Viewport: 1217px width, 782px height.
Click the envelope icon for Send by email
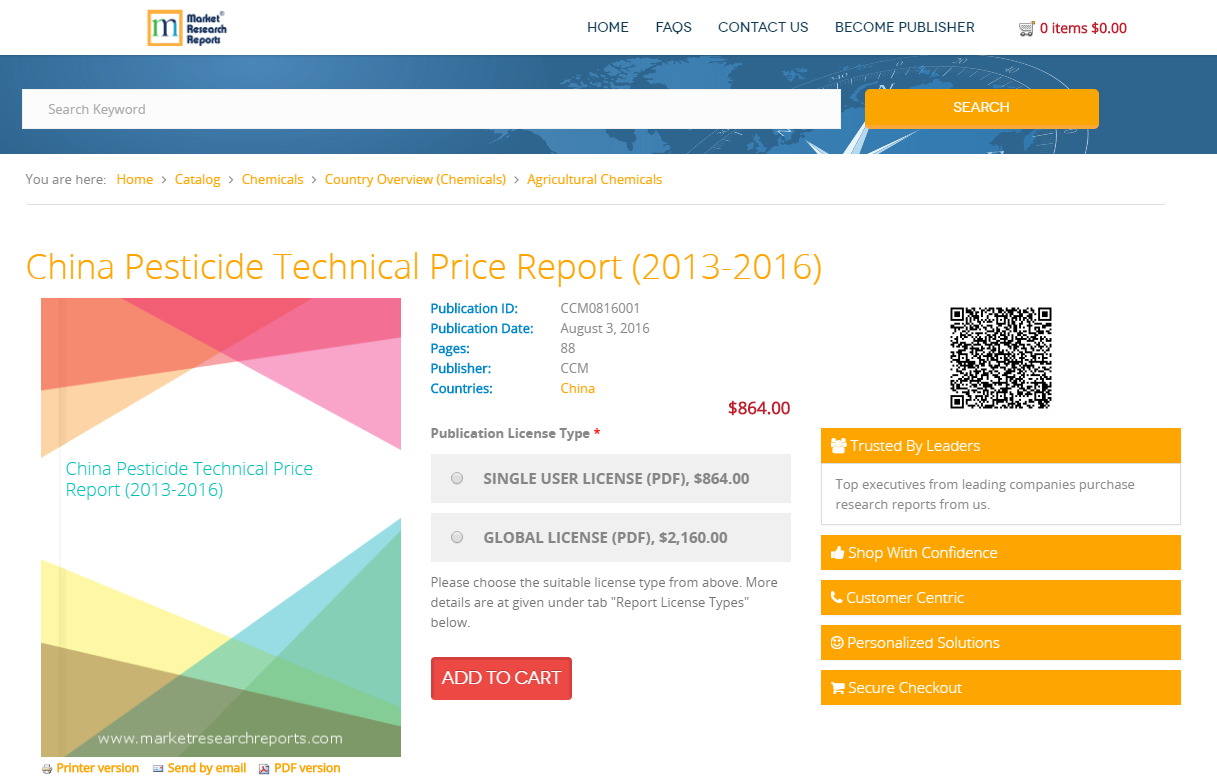tap(158, 769)
